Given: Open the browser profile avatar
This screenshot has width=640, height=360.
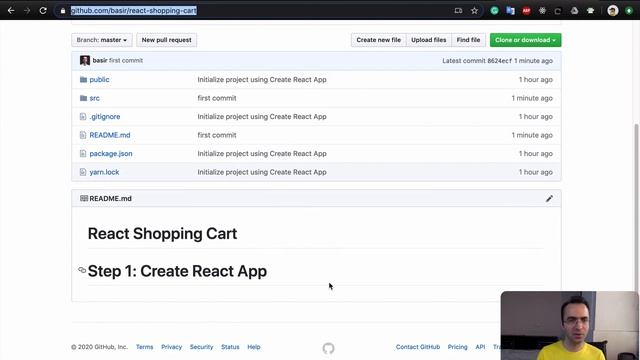Looking at the screenshot, I should [613, 11].
